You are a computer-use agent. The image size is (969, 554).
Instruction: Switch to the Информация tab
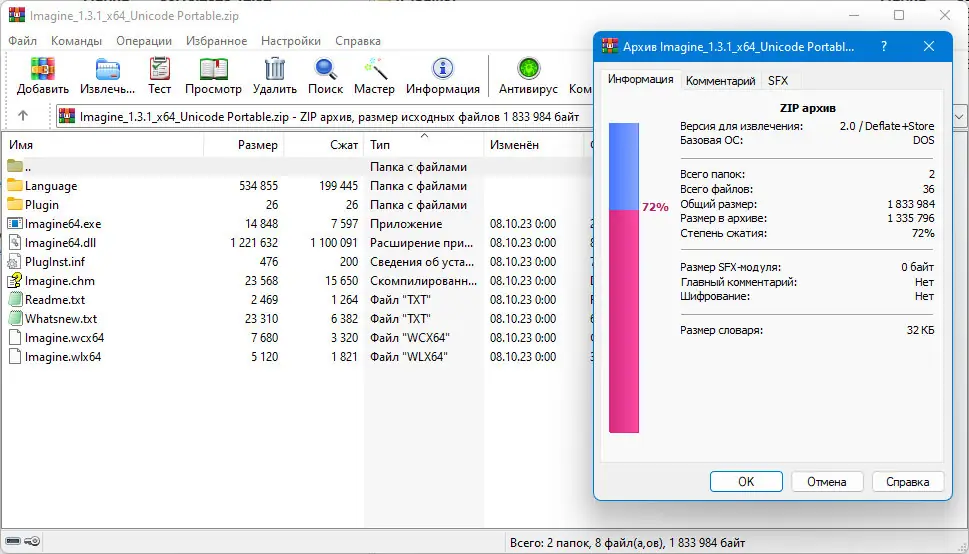click(640, 80)
